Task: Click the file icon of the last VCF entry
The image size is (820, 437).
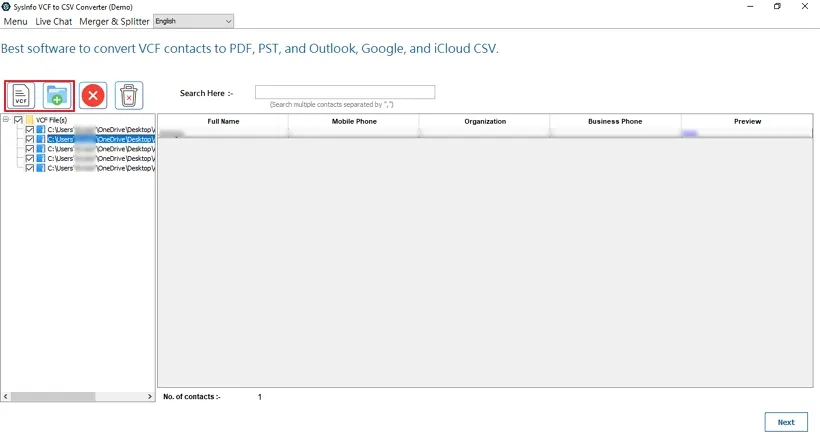Action: click(x=41, y=168)
